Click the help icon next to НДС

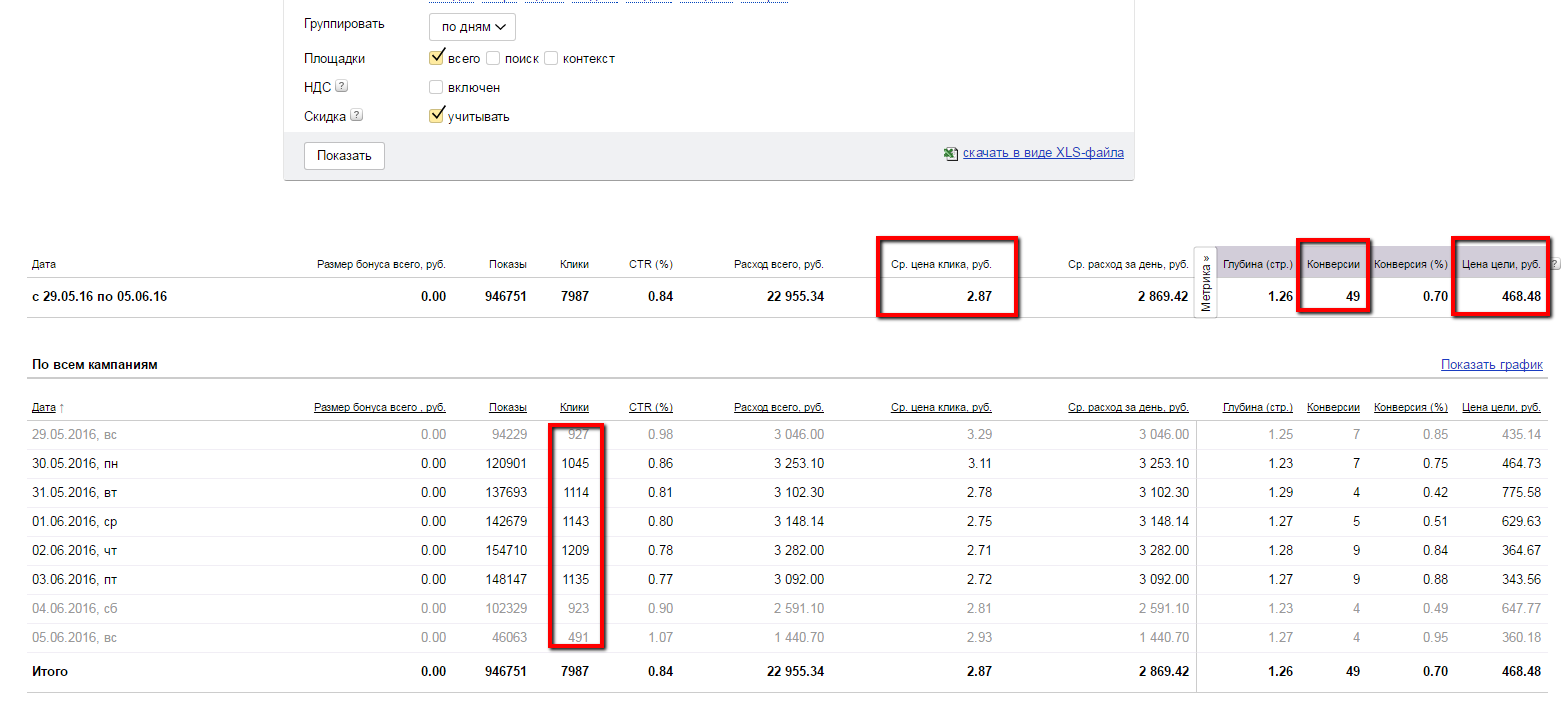click(342, 87)
